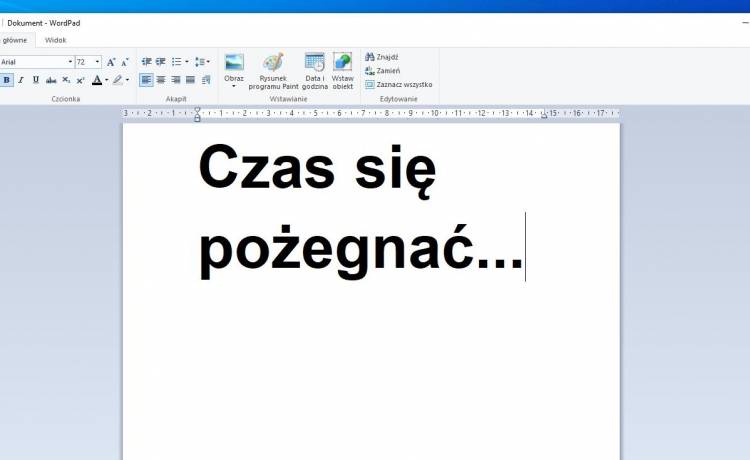
Task: Expand the highlight color dropdown arrow
Action: click(127, 80)
